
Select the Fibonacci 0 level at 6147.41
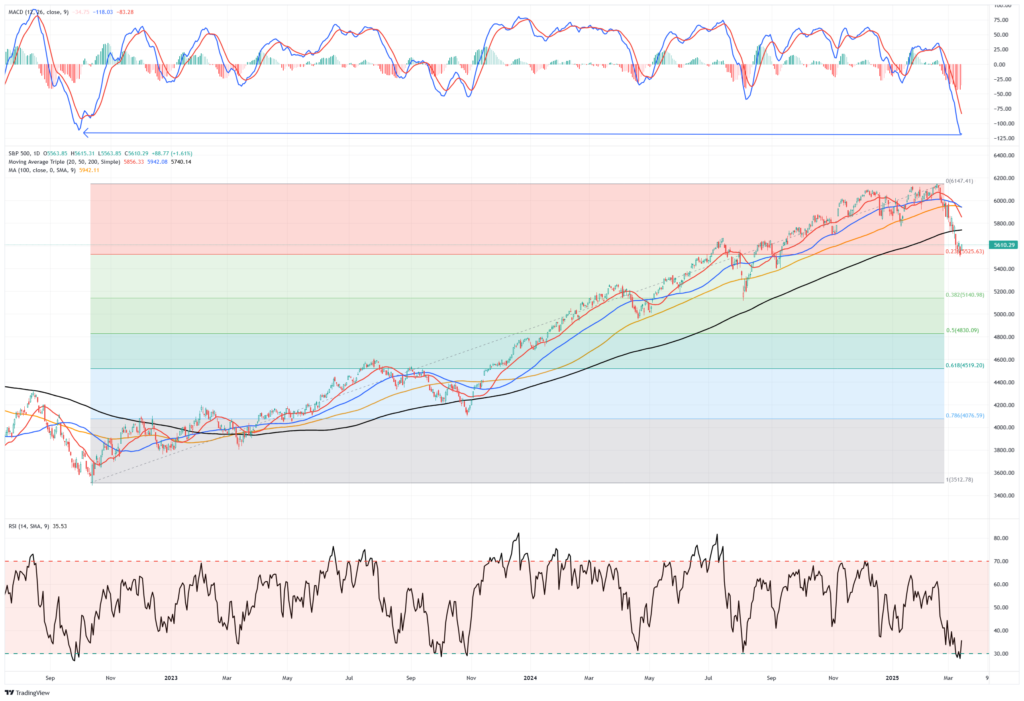(x=964, y=181)
